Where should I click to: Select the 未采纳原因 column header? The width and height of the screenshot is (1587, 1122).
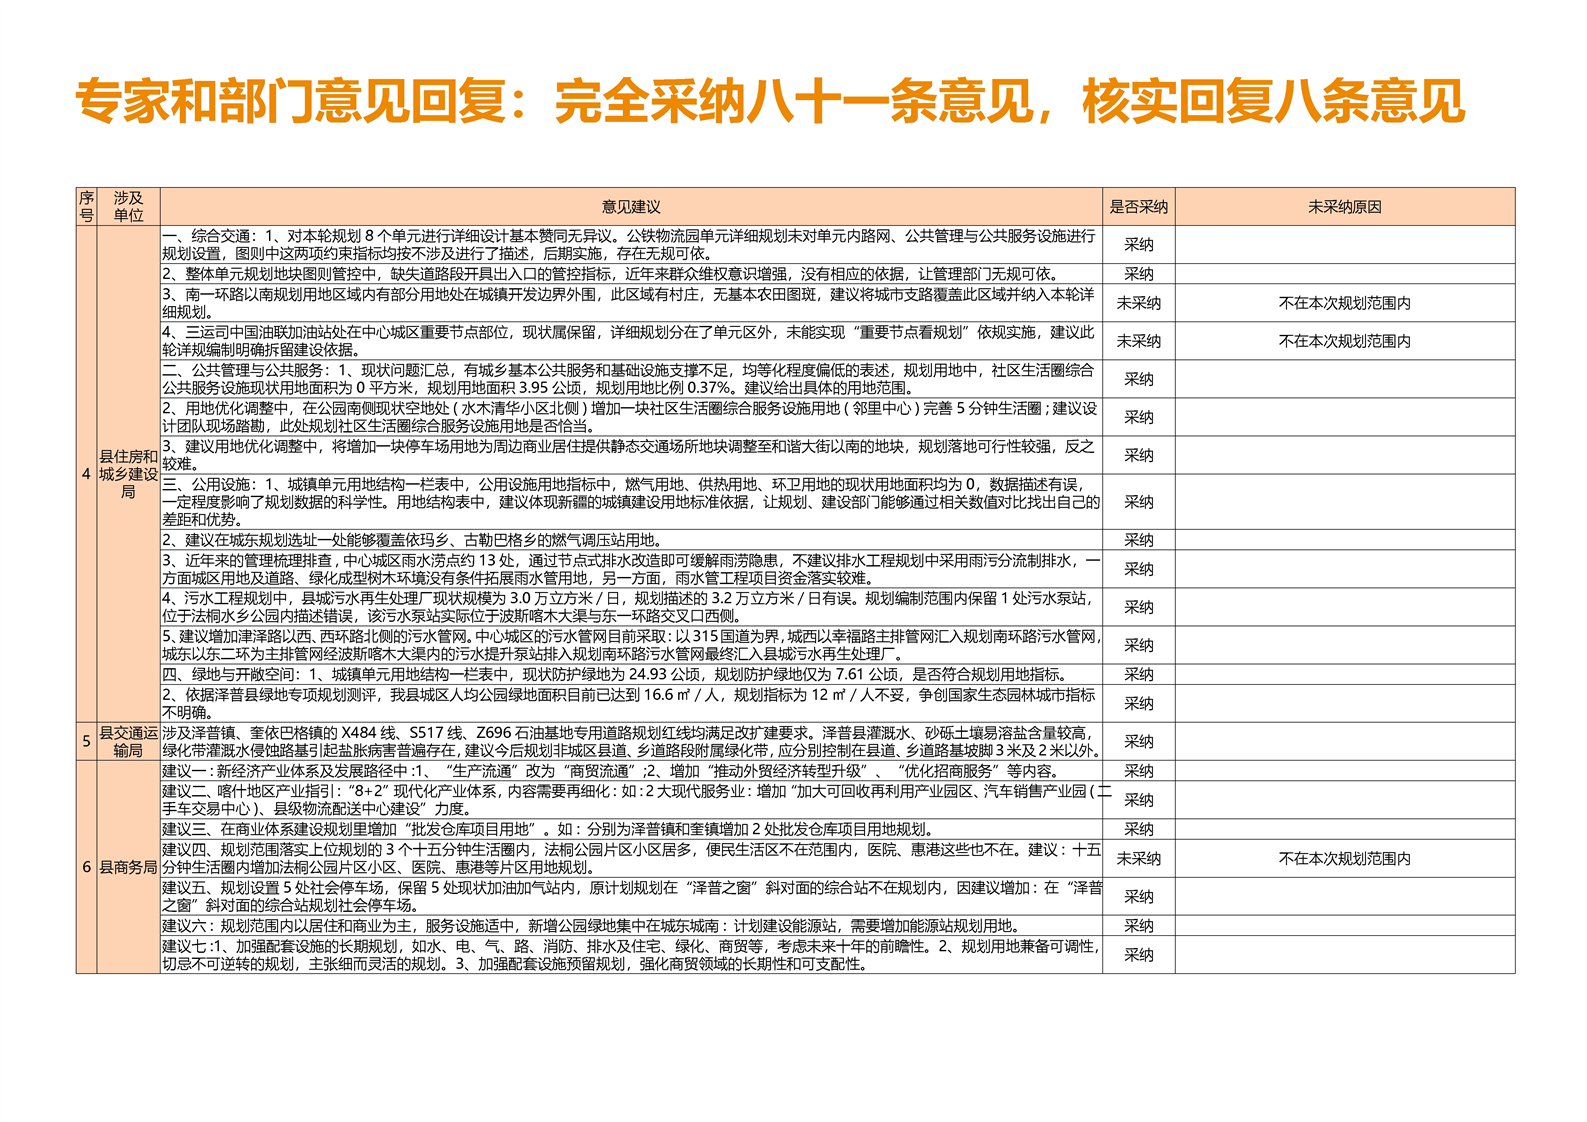[x=1344, y=207]
